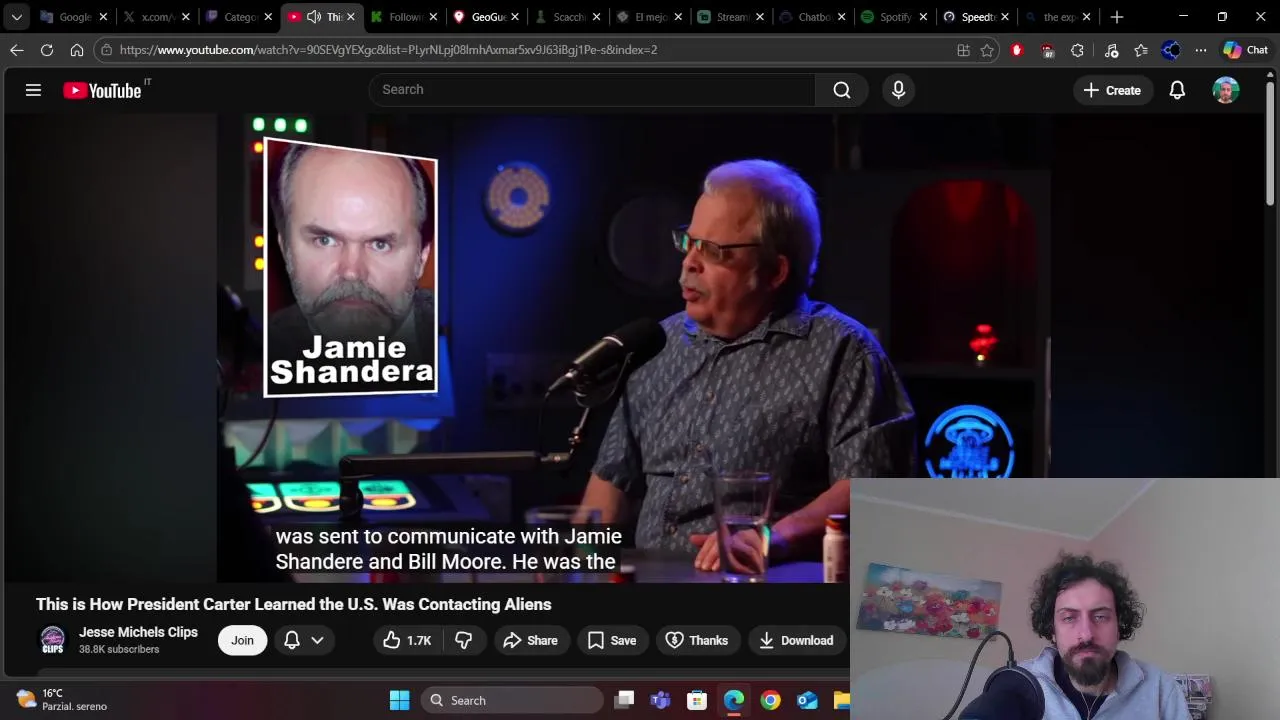Open Outlook from taskbar

pyautogui.click(x=807, y=700)
